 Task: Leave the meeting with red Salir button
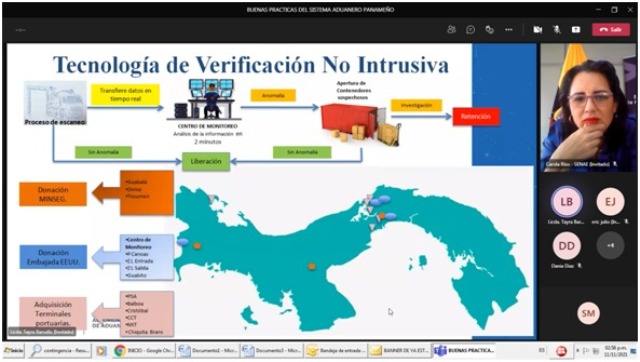tap(611, 29)
